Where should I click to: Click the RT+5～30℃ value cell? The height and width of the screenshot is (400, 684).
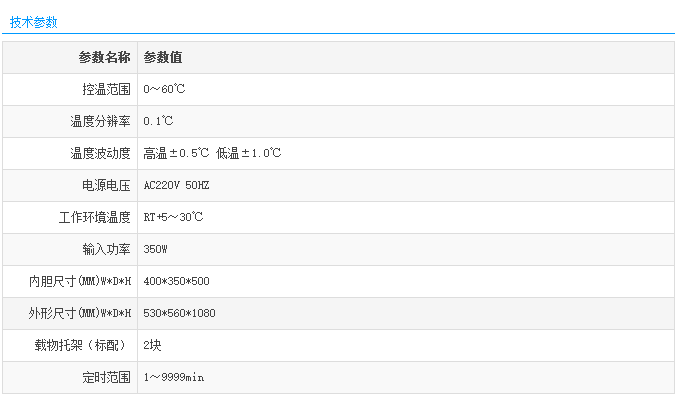tap(173, 217)
